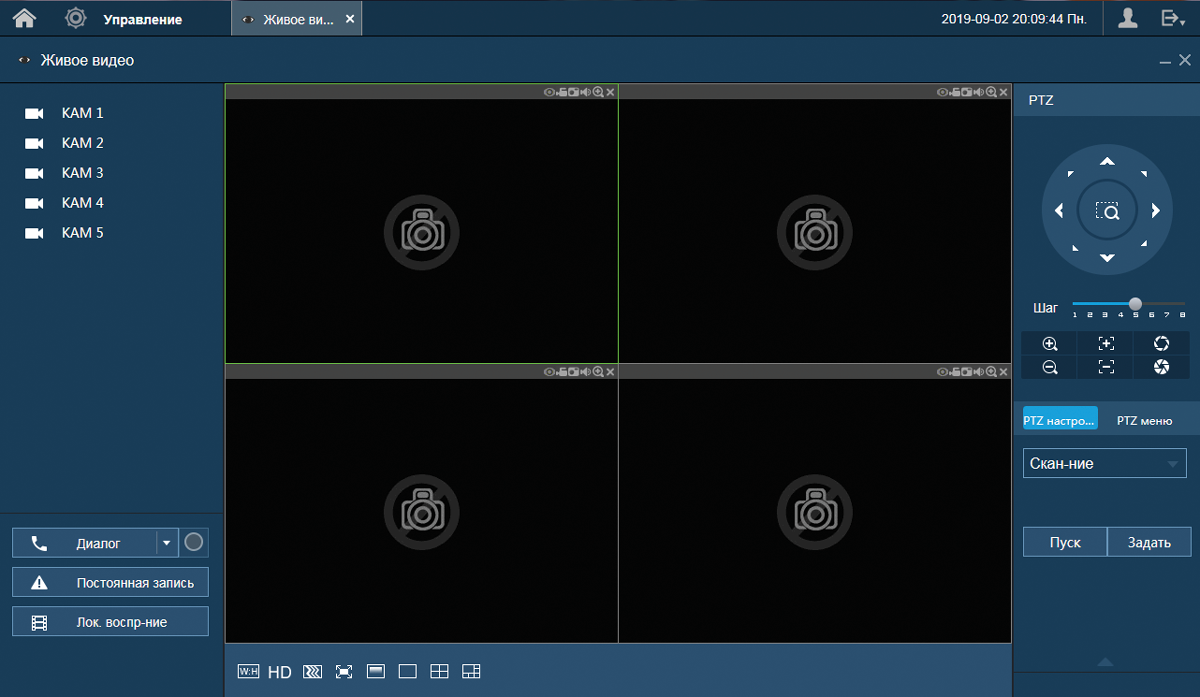Switch to the PTZ меню tab
The image size is (1200, 697).
click(x=1144, y=421)
